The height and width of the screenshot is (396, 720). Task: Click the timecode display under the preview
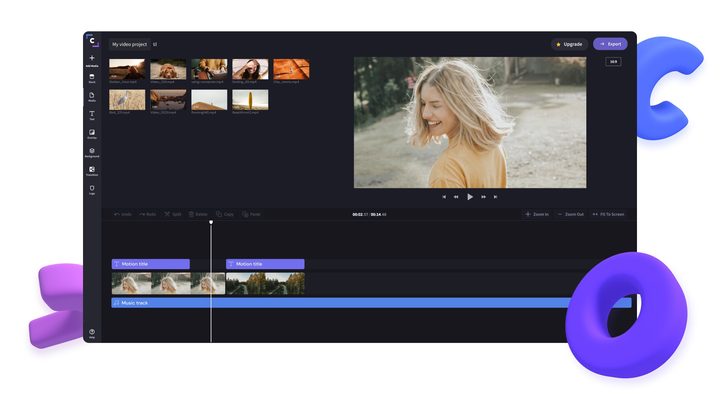[369, 215]
